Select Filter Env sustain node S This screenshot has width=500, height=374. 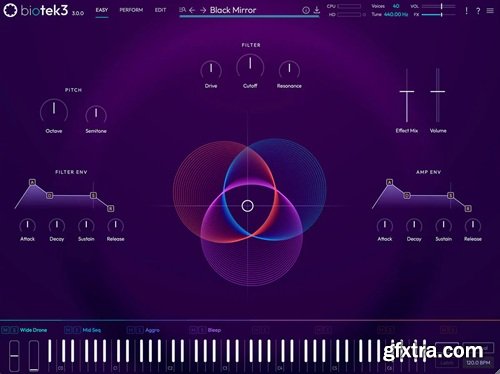(94, 195)
